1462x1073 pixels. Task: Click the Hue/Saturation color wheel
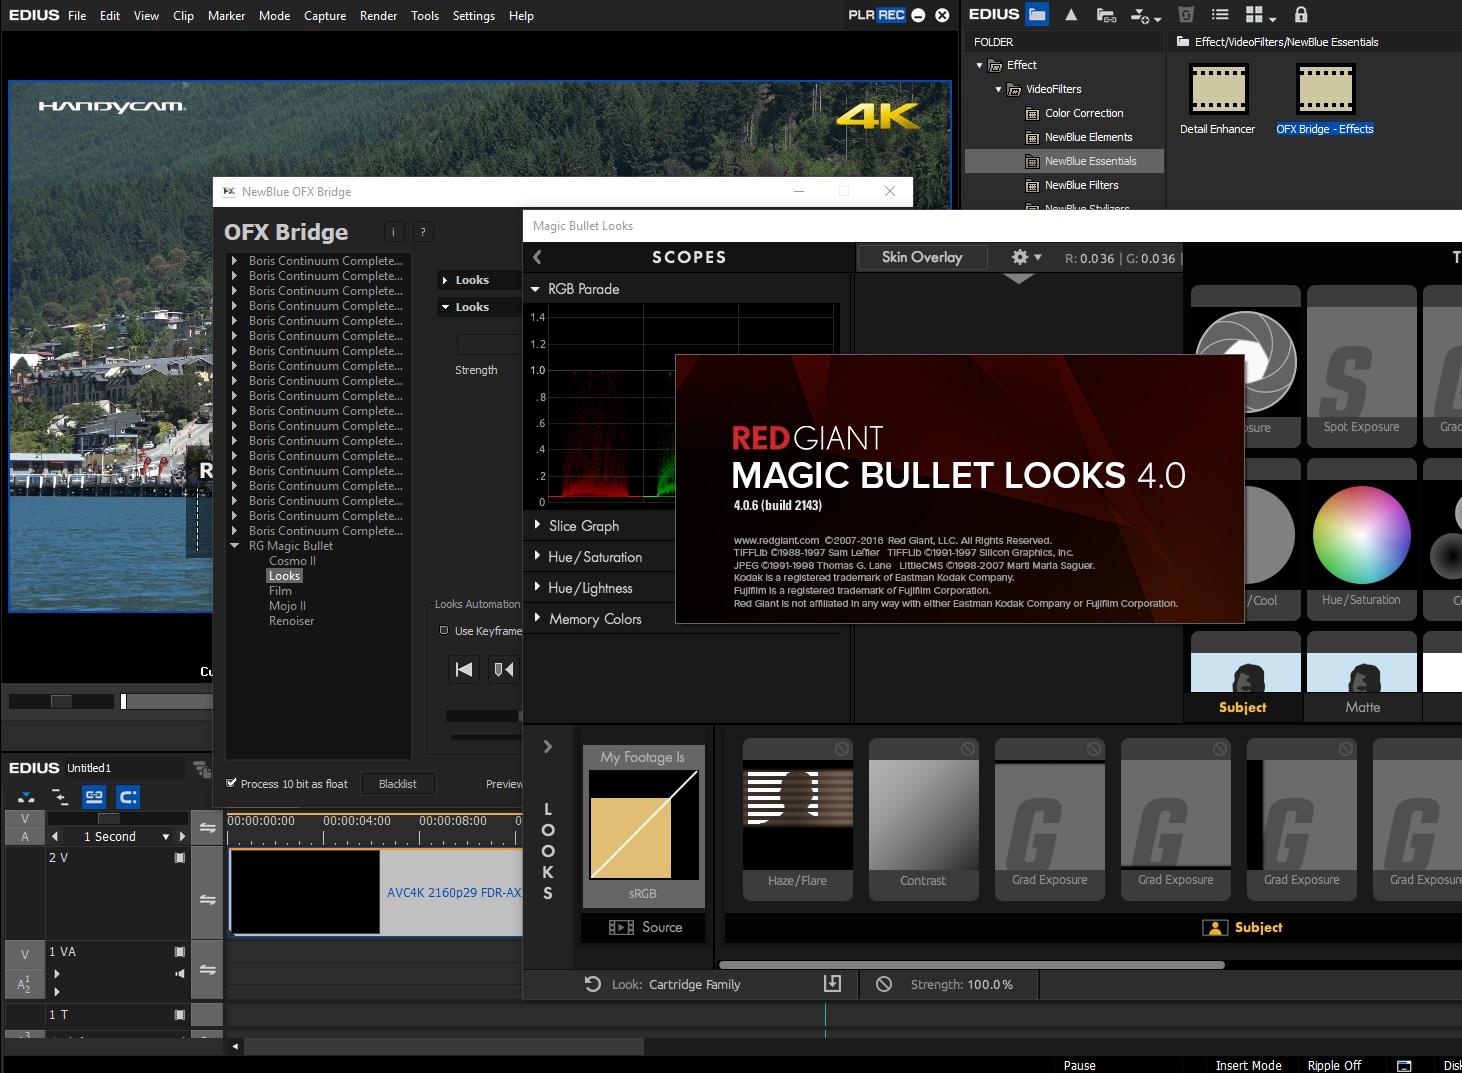(1362, 535)
